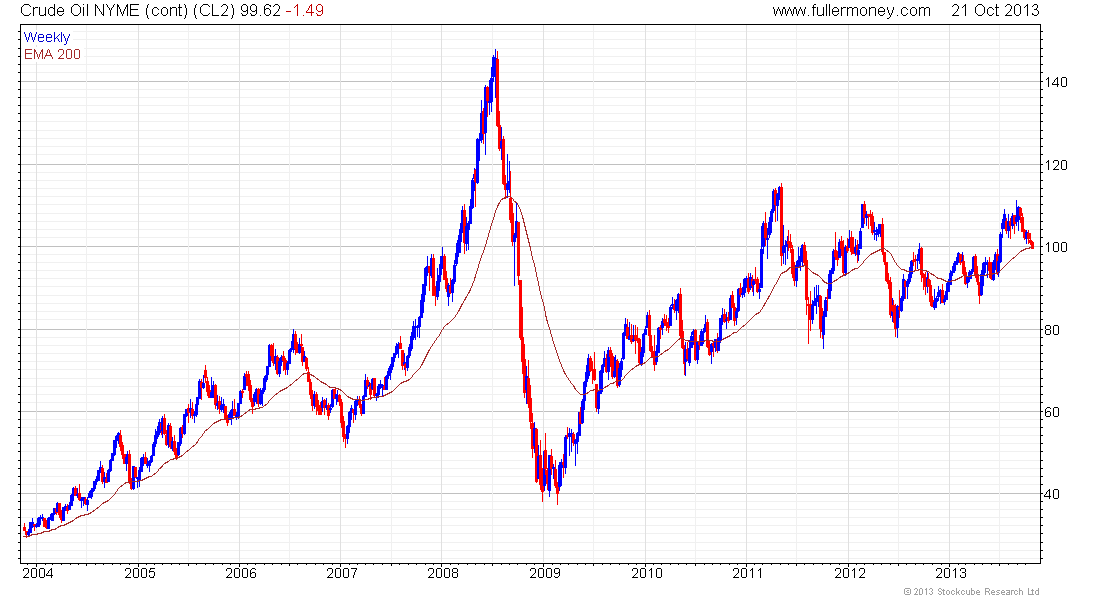Click the EMA 200 line crest in late 2008
The width and height of the screenshot is (1100, 600).
[x=509, y=197]
